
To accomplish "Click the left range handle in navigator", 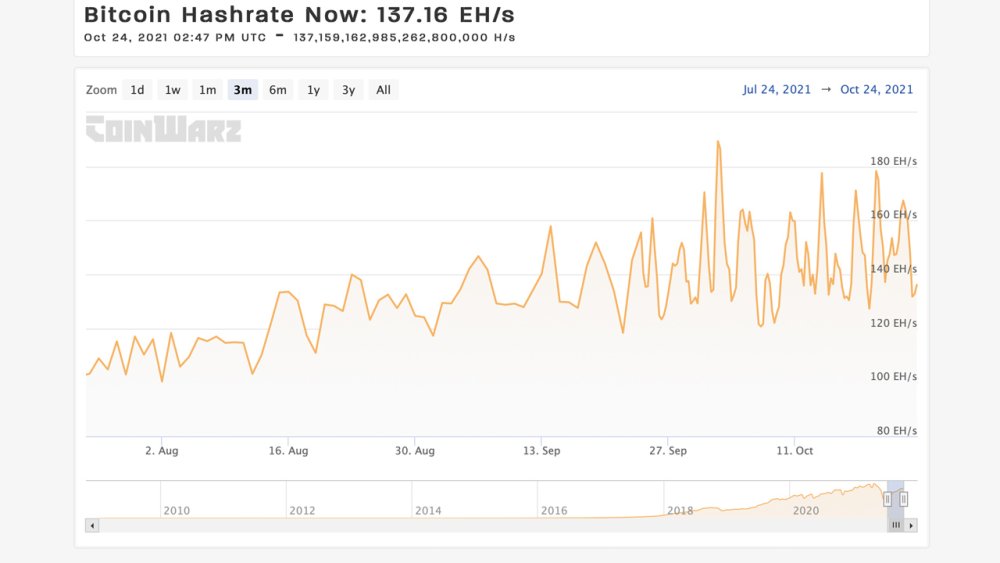I will click(887, 498).
